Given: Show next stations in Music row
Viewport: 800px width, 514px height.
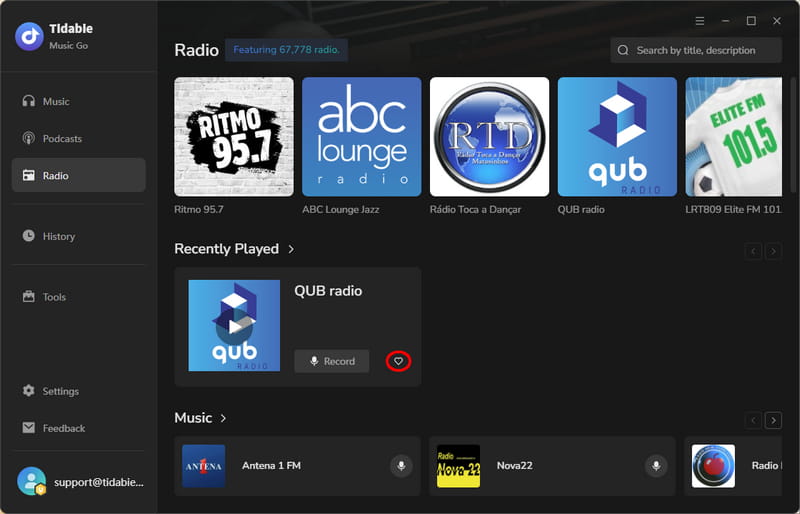Looking at the screenshot, I should pyautogui.click(x=773, y=420).
